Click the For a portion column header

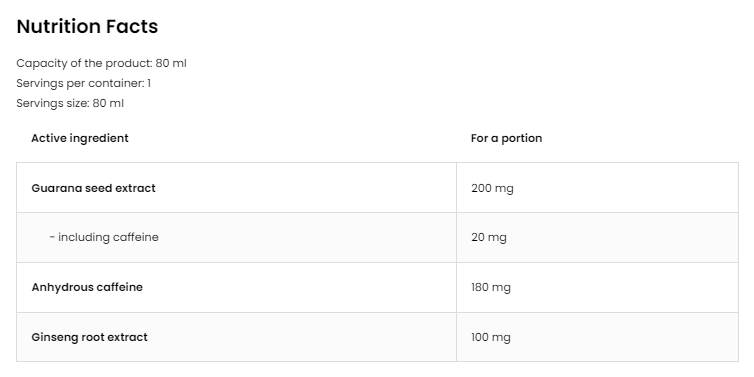[506, 138]
